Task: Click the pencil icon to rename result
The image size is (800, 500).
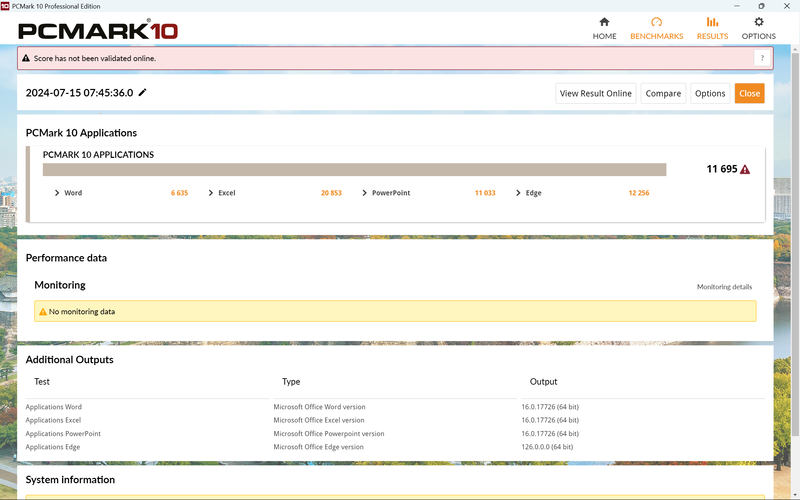Action: click(143, 92)
